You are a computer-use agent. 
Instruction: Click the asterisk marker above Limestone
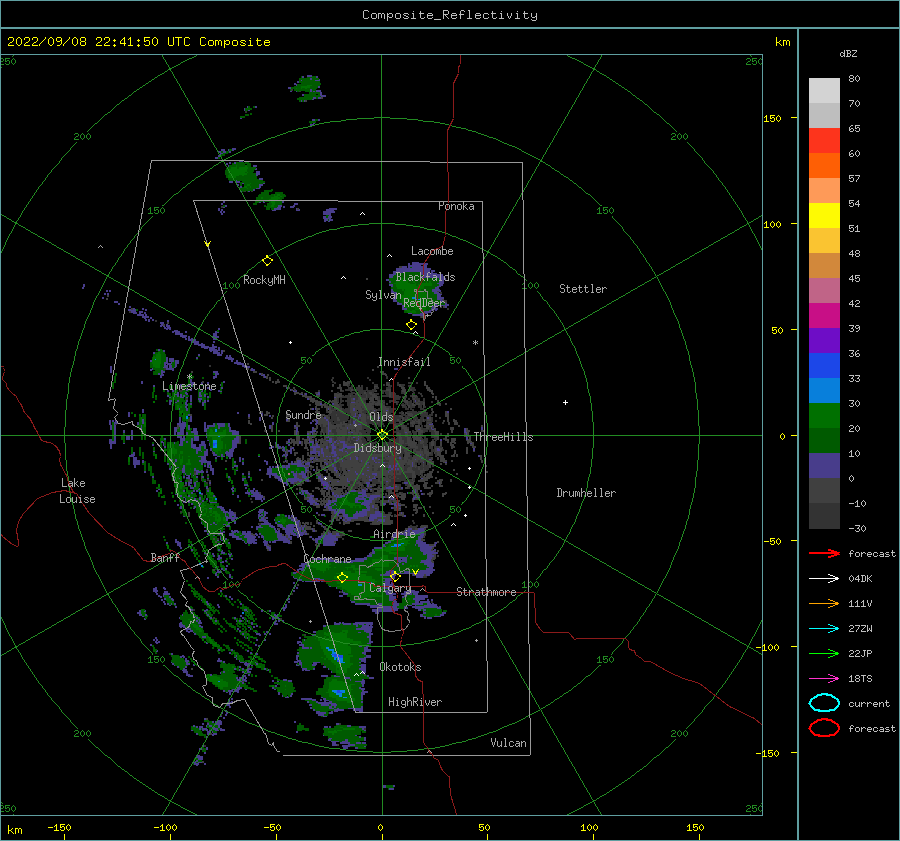tap(189, 377)
